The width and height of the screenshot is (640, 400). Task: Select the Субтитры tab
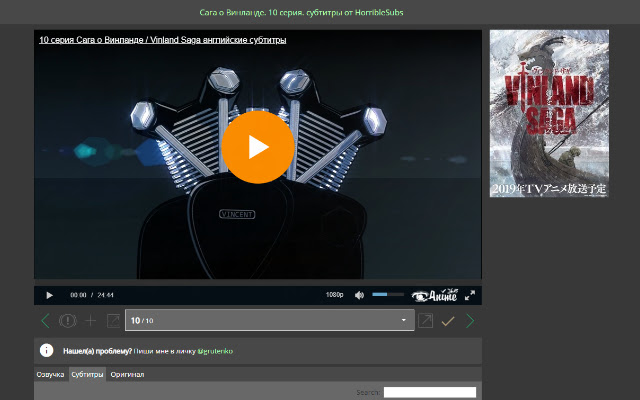click(87, 374)
